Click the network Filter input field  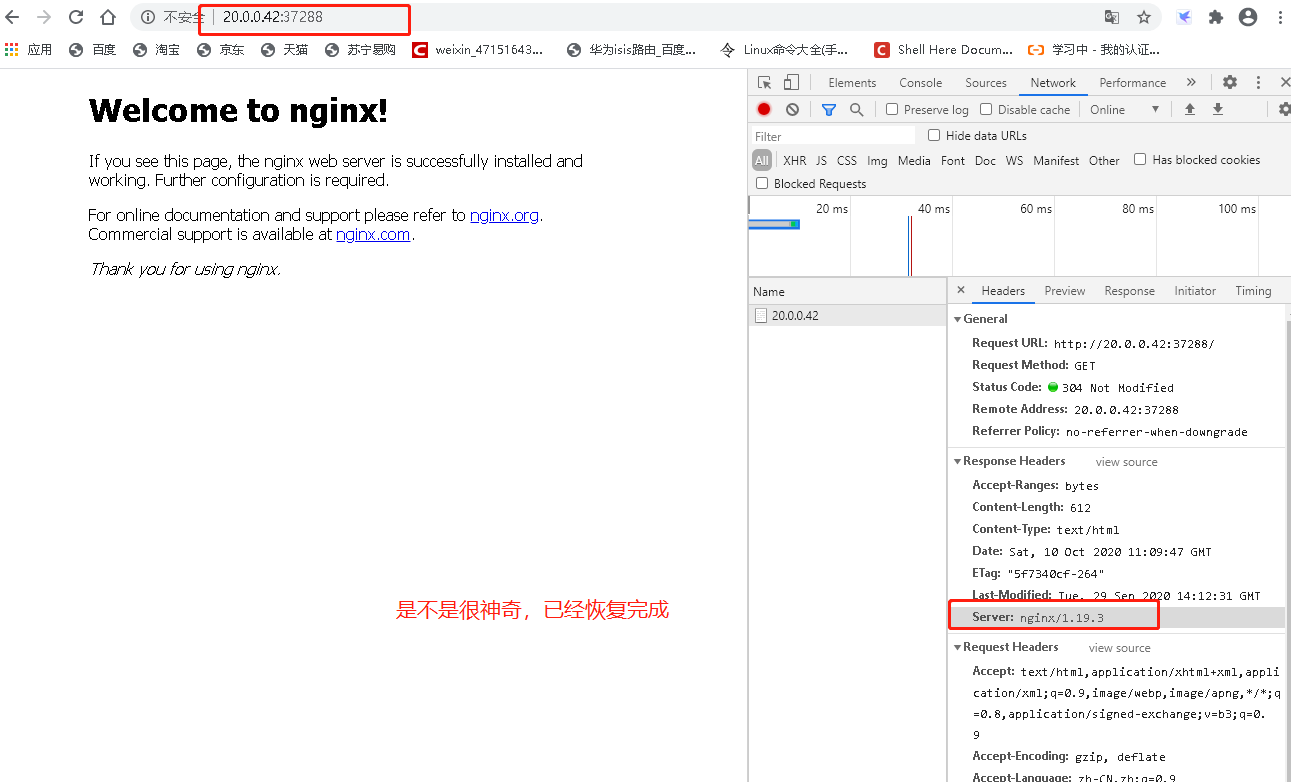pyautogui.click(x=833, y=136)
